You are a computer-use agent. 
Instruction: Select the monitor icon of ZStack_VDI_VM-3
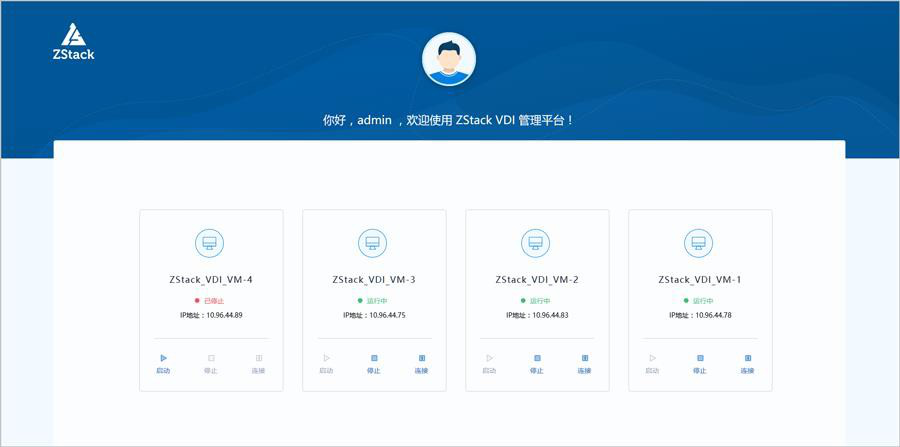pyautogui.click(x=373, y=242)
